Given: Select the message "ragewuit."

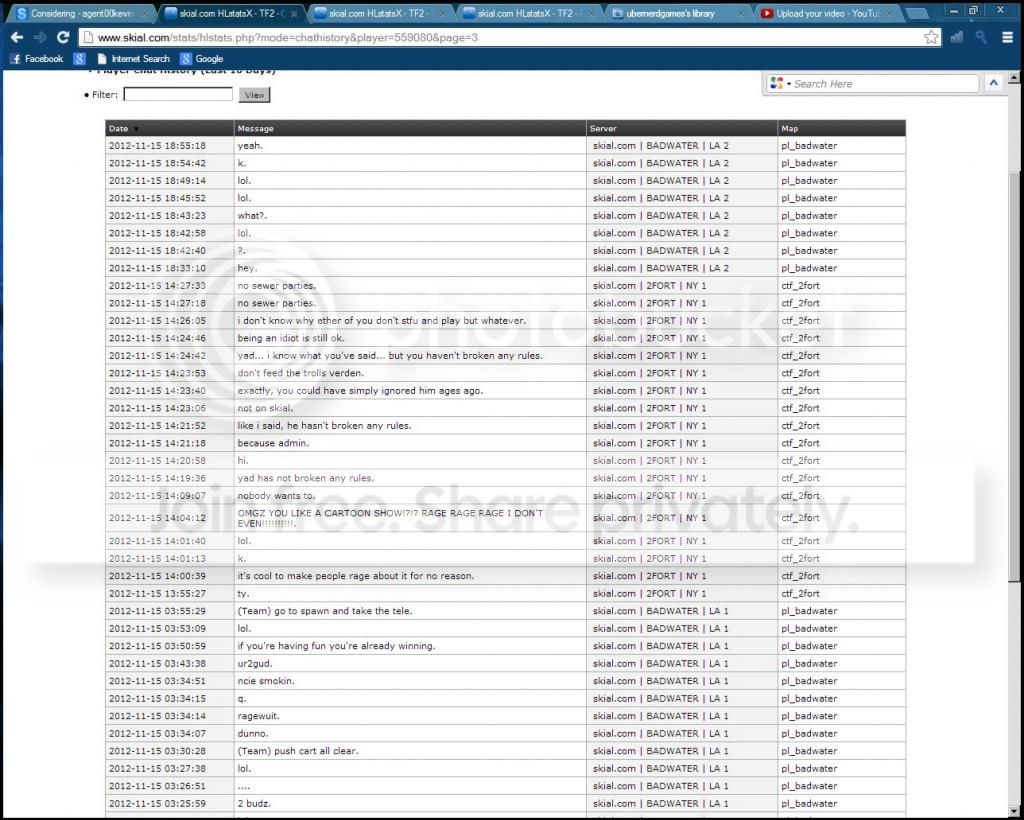Looking at the screenshot, I should pos(259,716).
